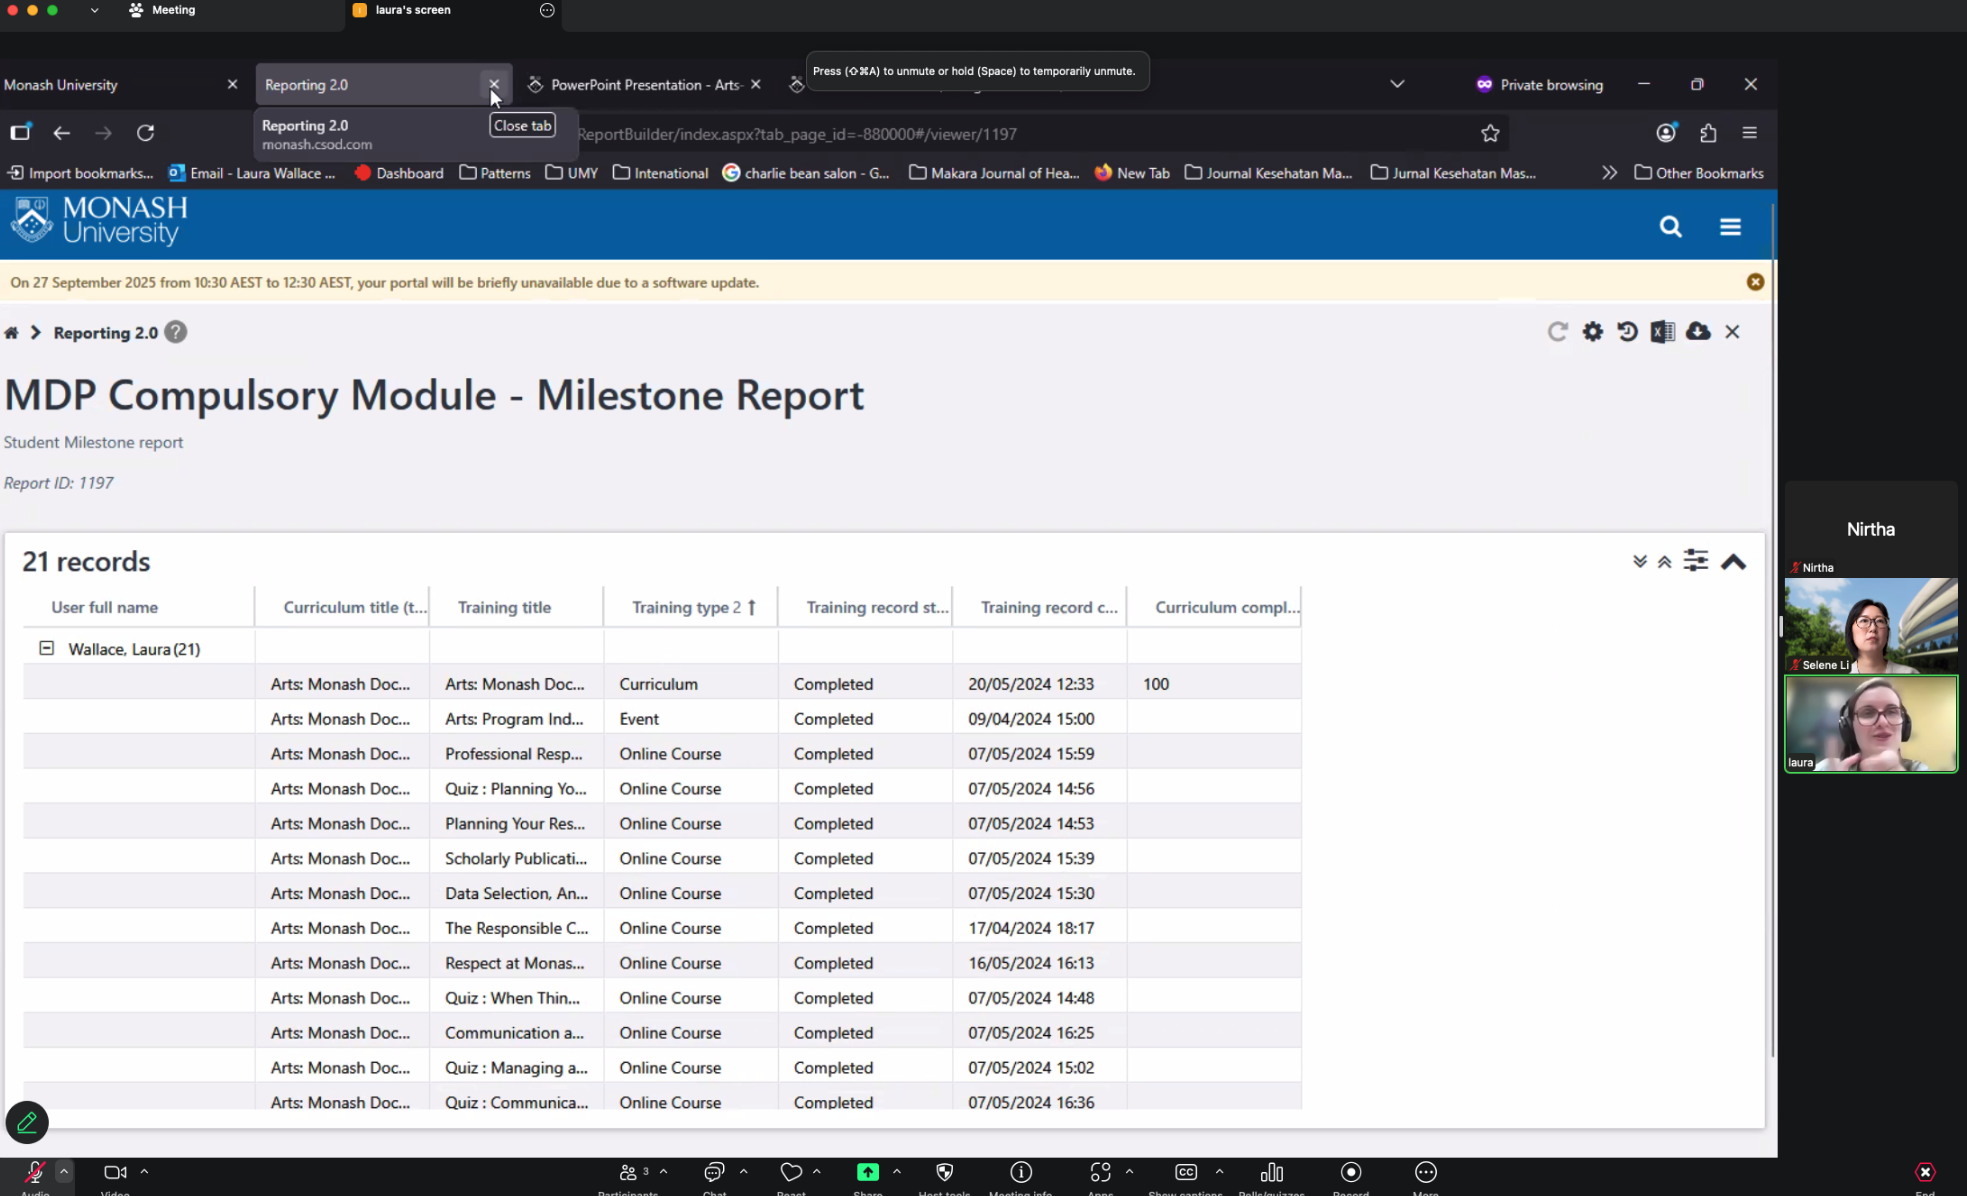Open the Polls/quizzes bar chart control
This screenshot has width=1967, height=1196.
point(1271,1173)
